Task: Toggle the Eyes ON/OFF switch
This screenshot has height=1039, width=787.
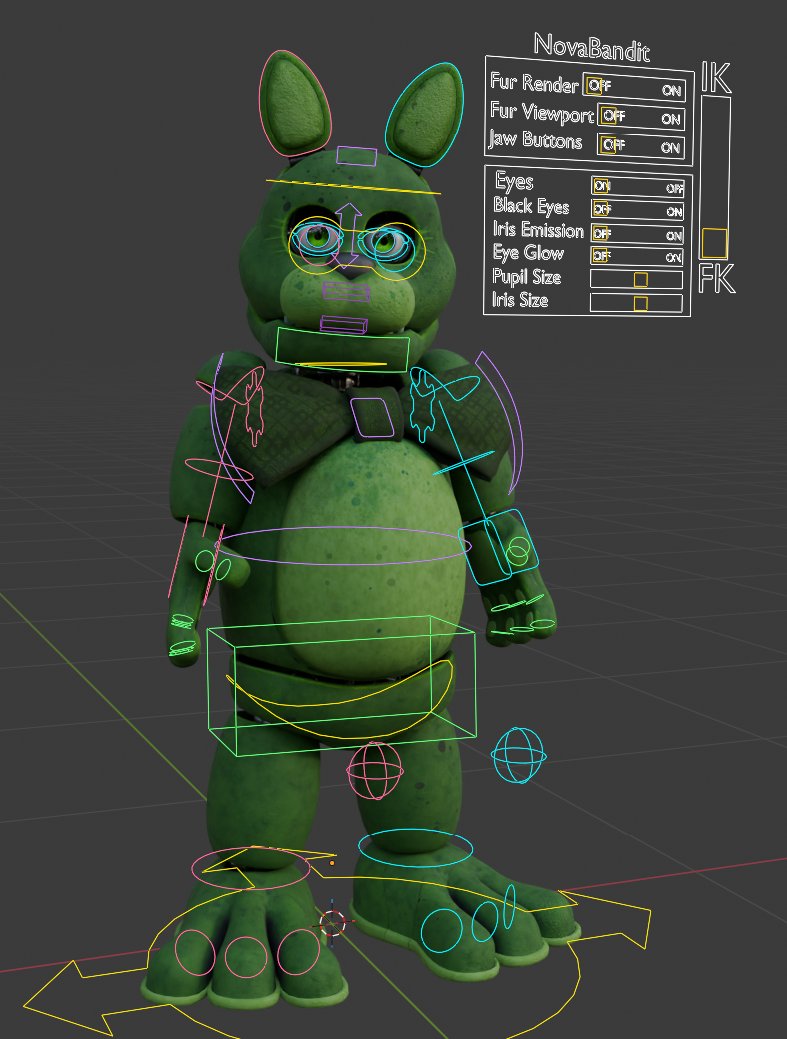Action: [638, 187]
